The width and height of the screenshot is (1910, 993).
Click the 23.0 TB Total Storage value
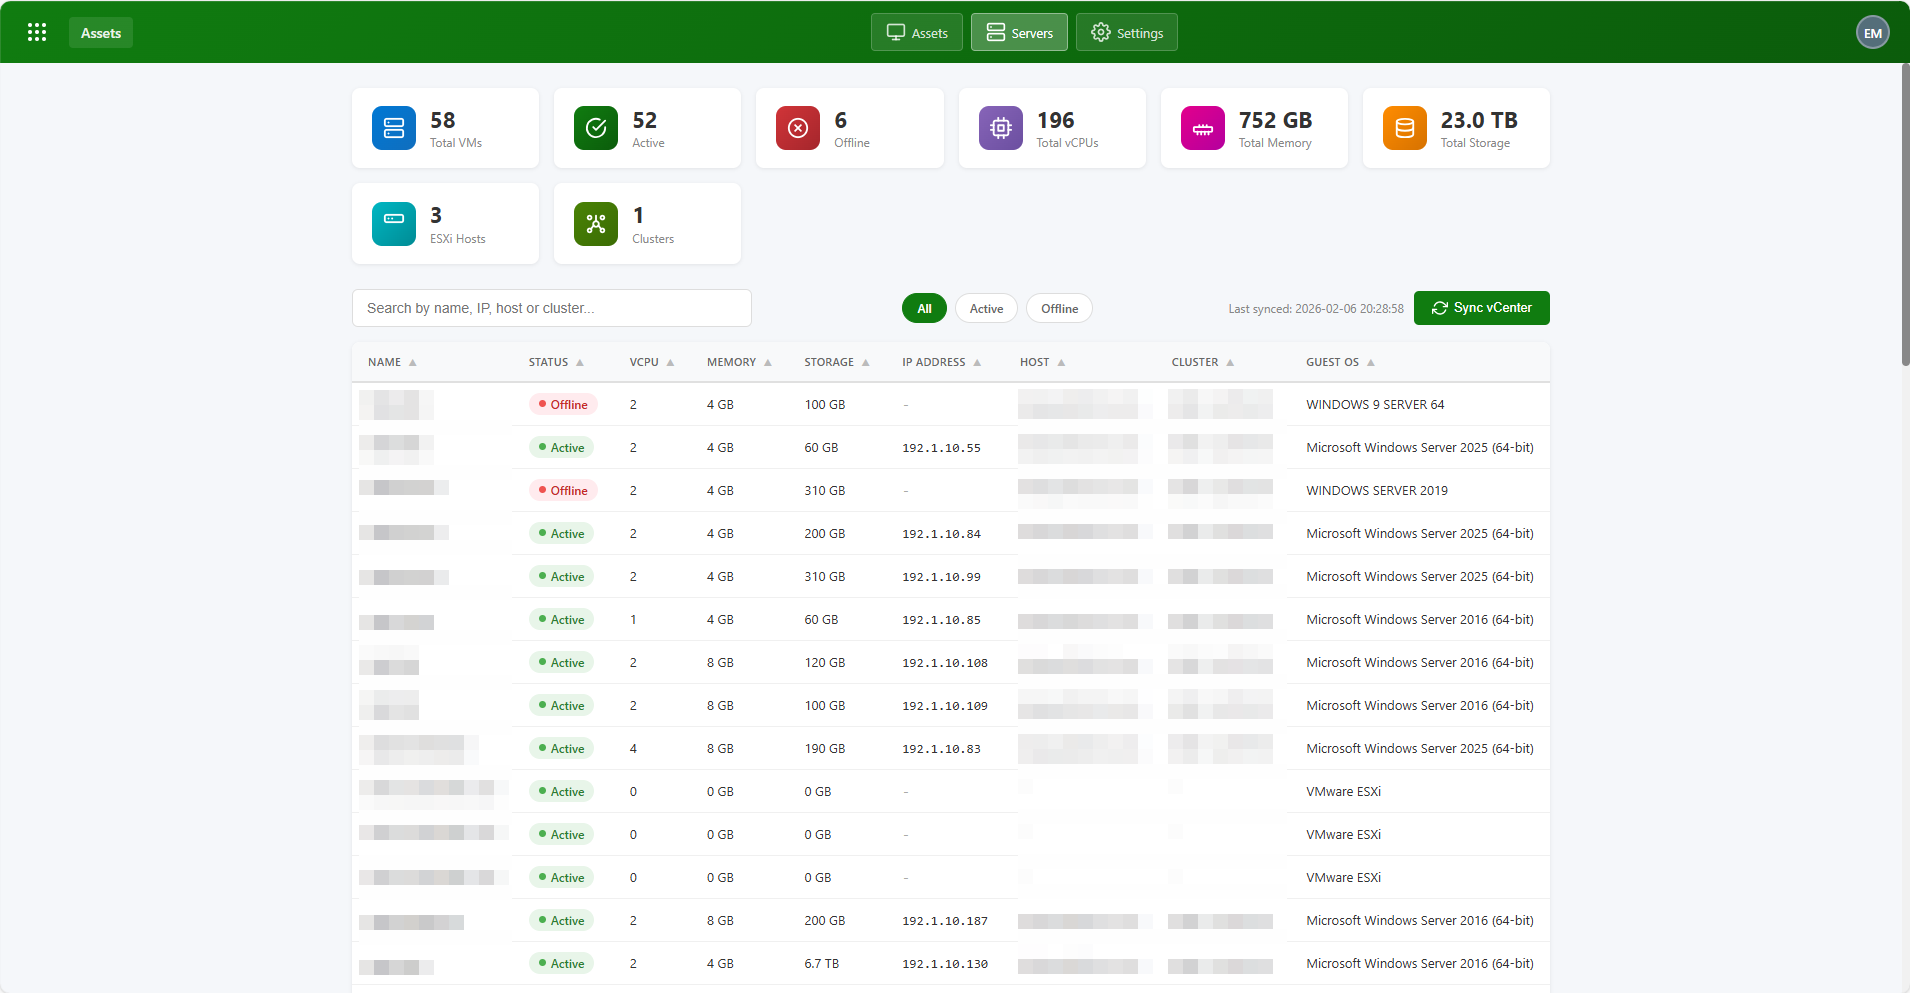tap(1479, 120)
